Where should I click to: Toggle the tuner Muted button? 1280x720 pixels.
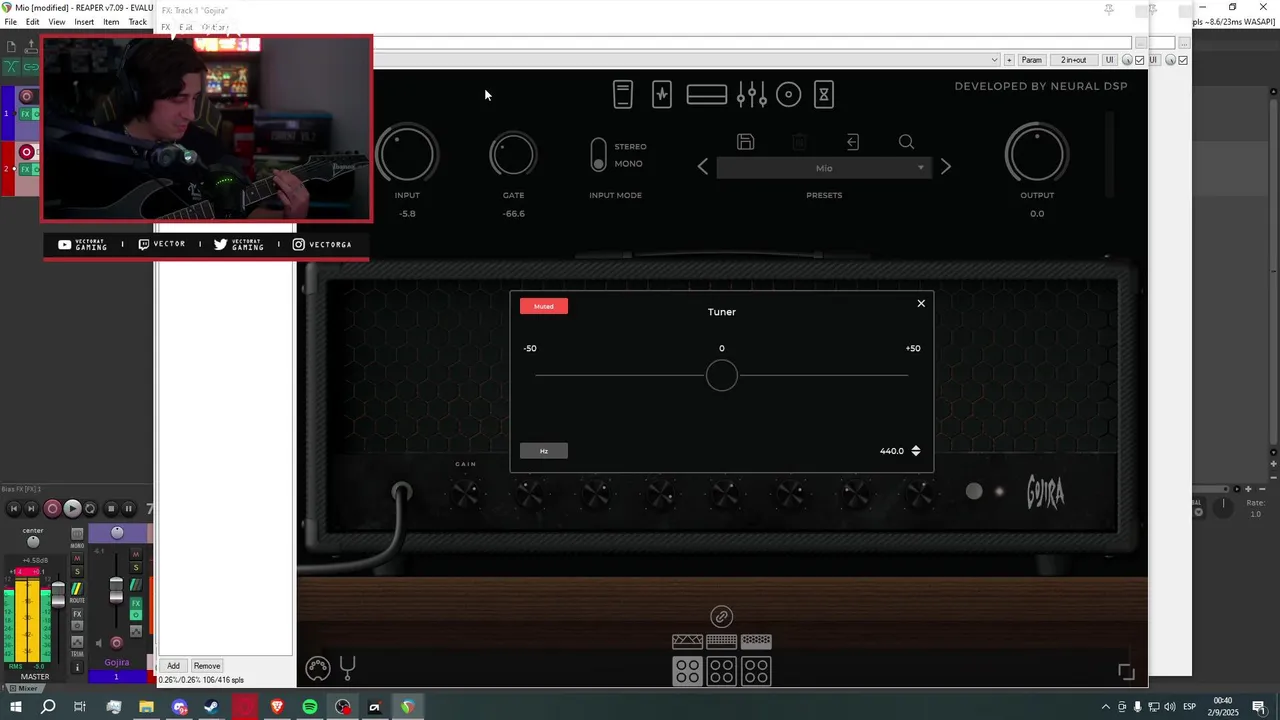tap(544, 306)
